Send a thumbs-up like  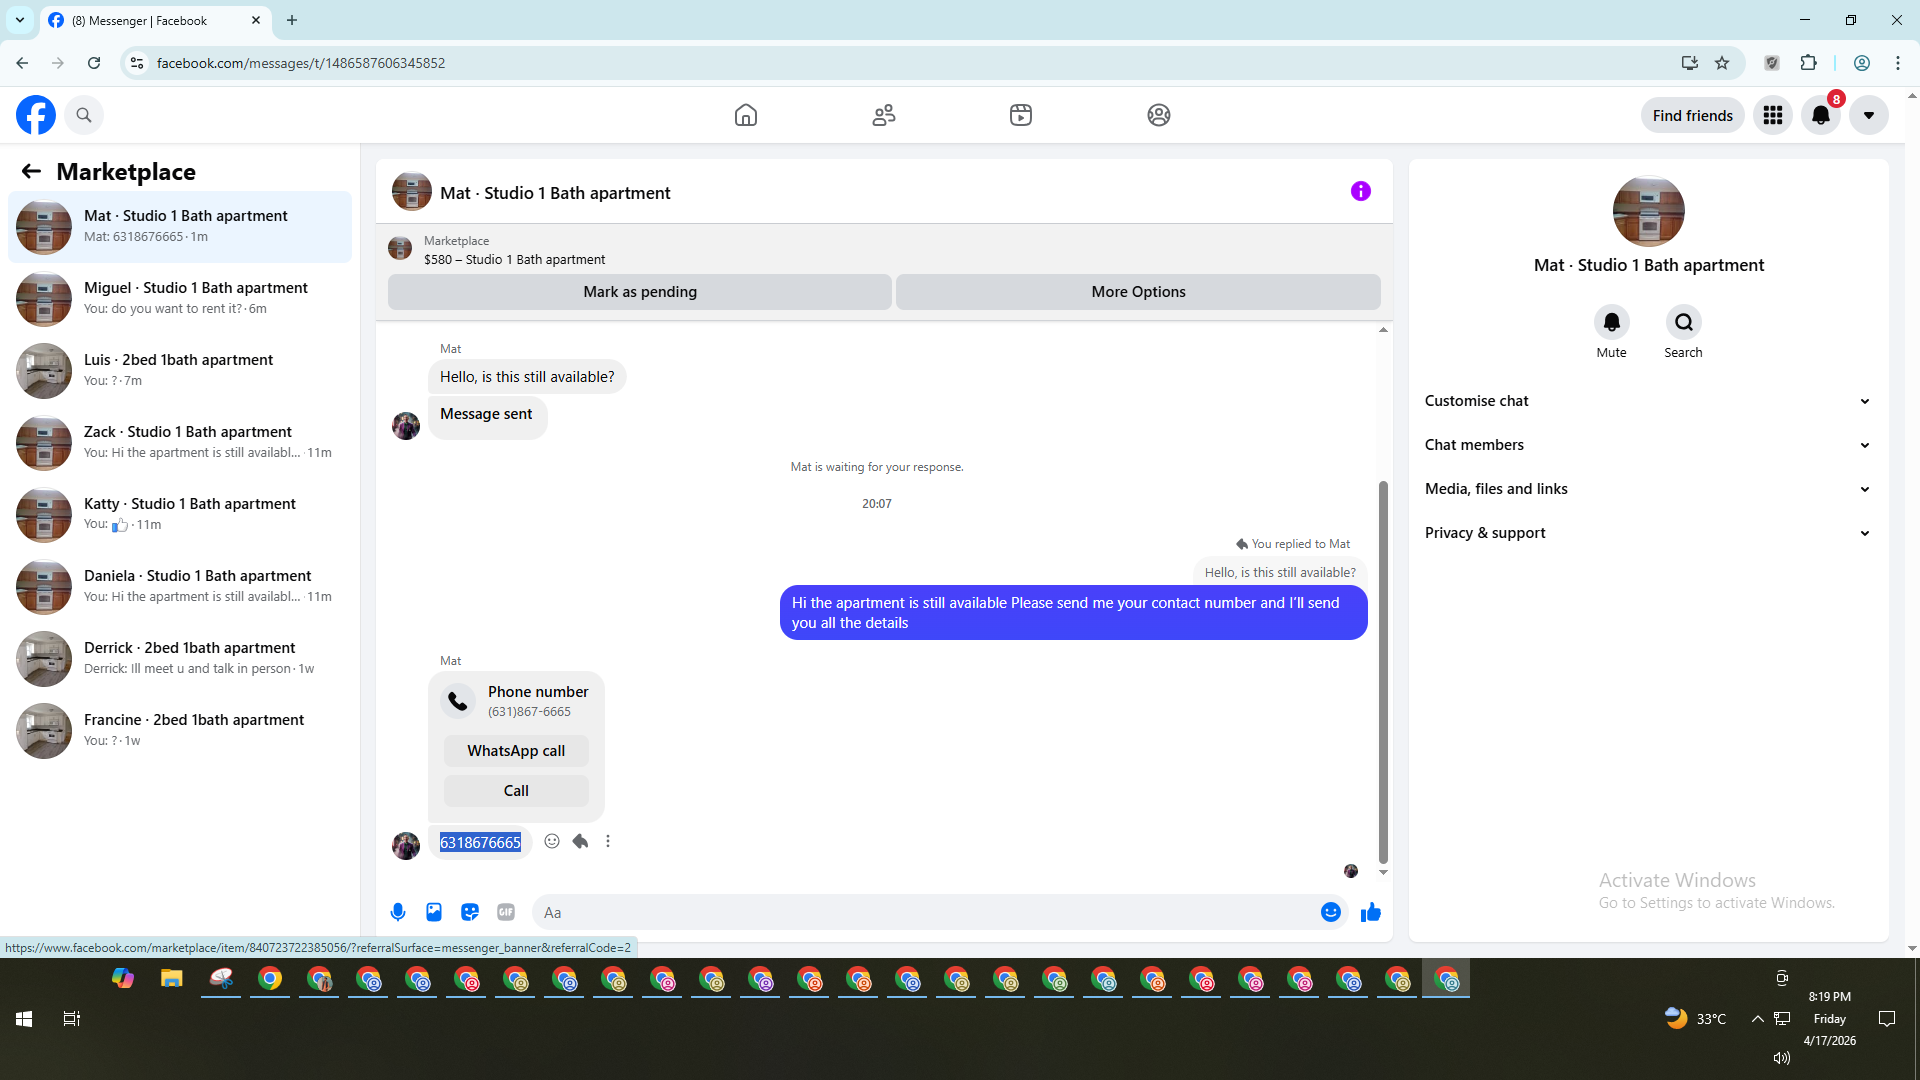pos(1370,912)
